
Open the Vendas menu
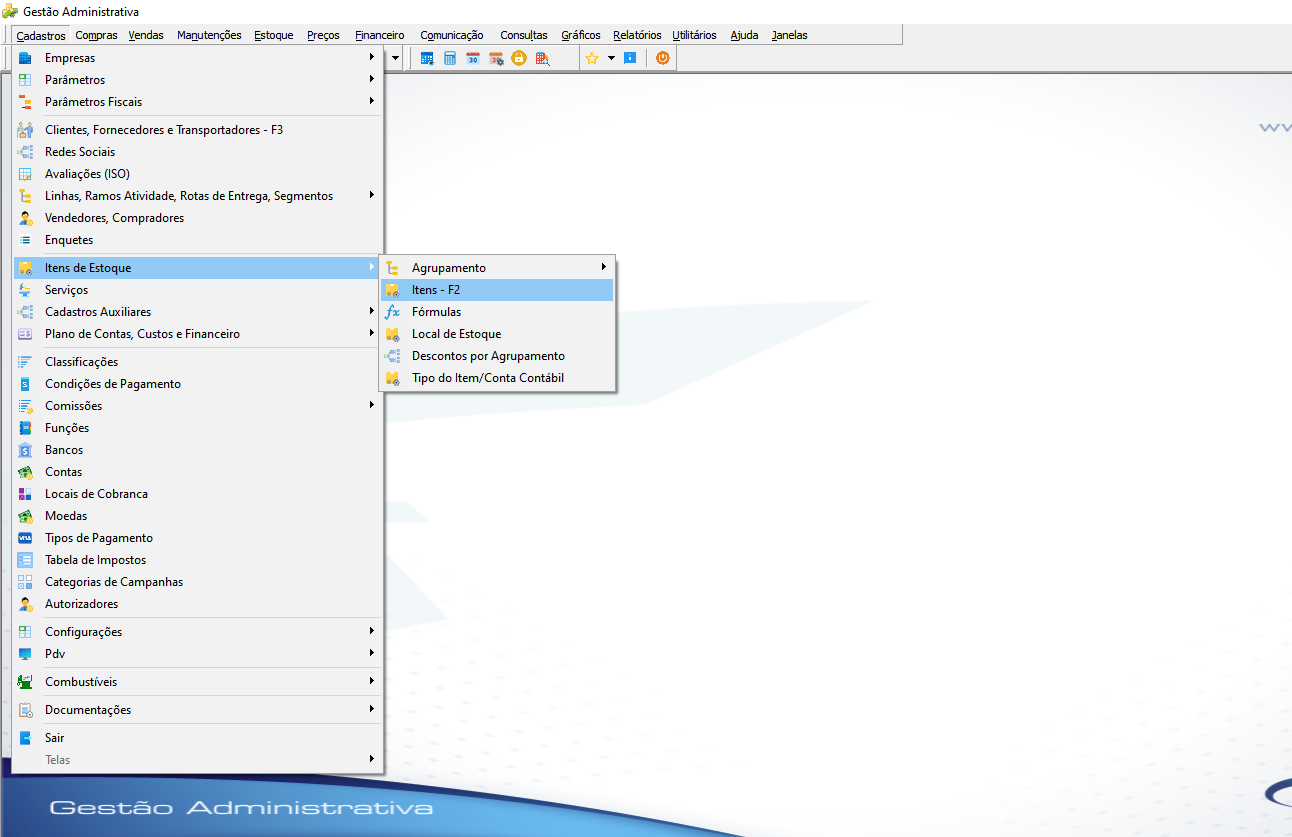pyautogui.click(x=146, y=35)
